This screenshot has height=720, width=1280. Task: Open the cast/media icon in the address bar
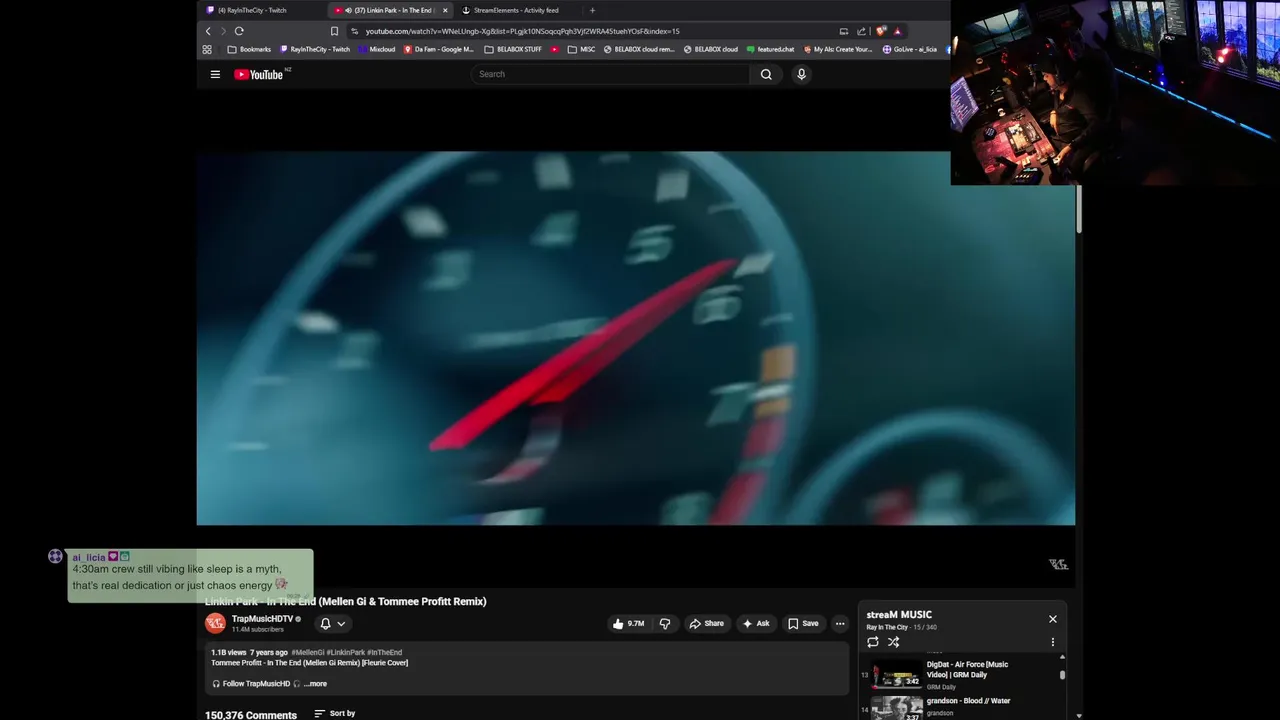click(844, 31)
